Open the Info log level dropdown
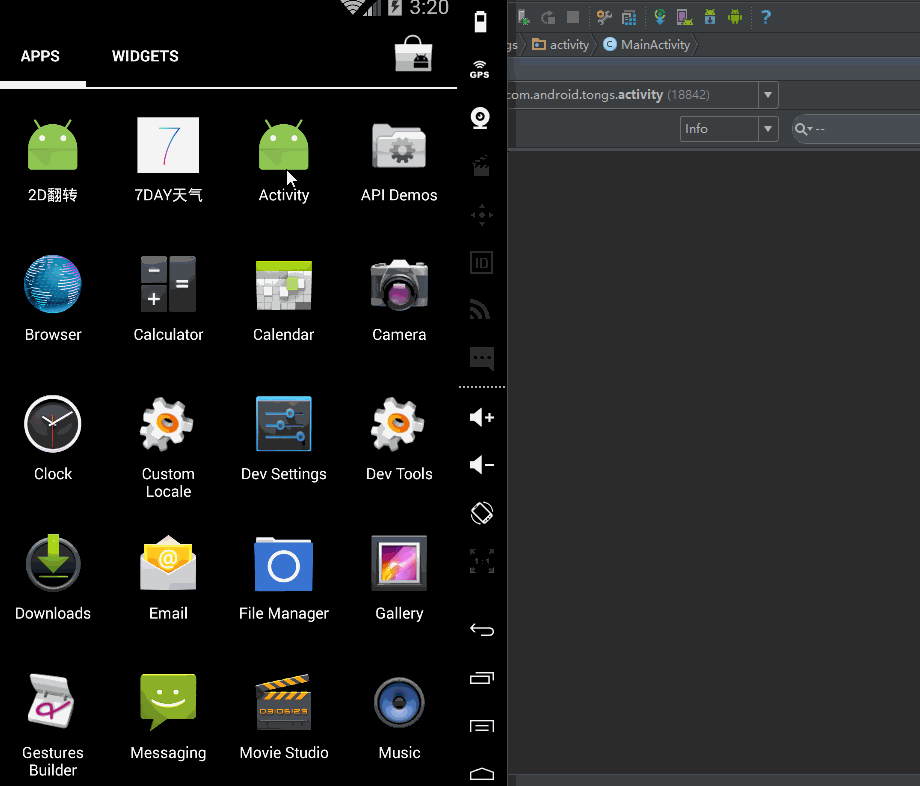Screen dimensions: 920x786 point(768,129)
